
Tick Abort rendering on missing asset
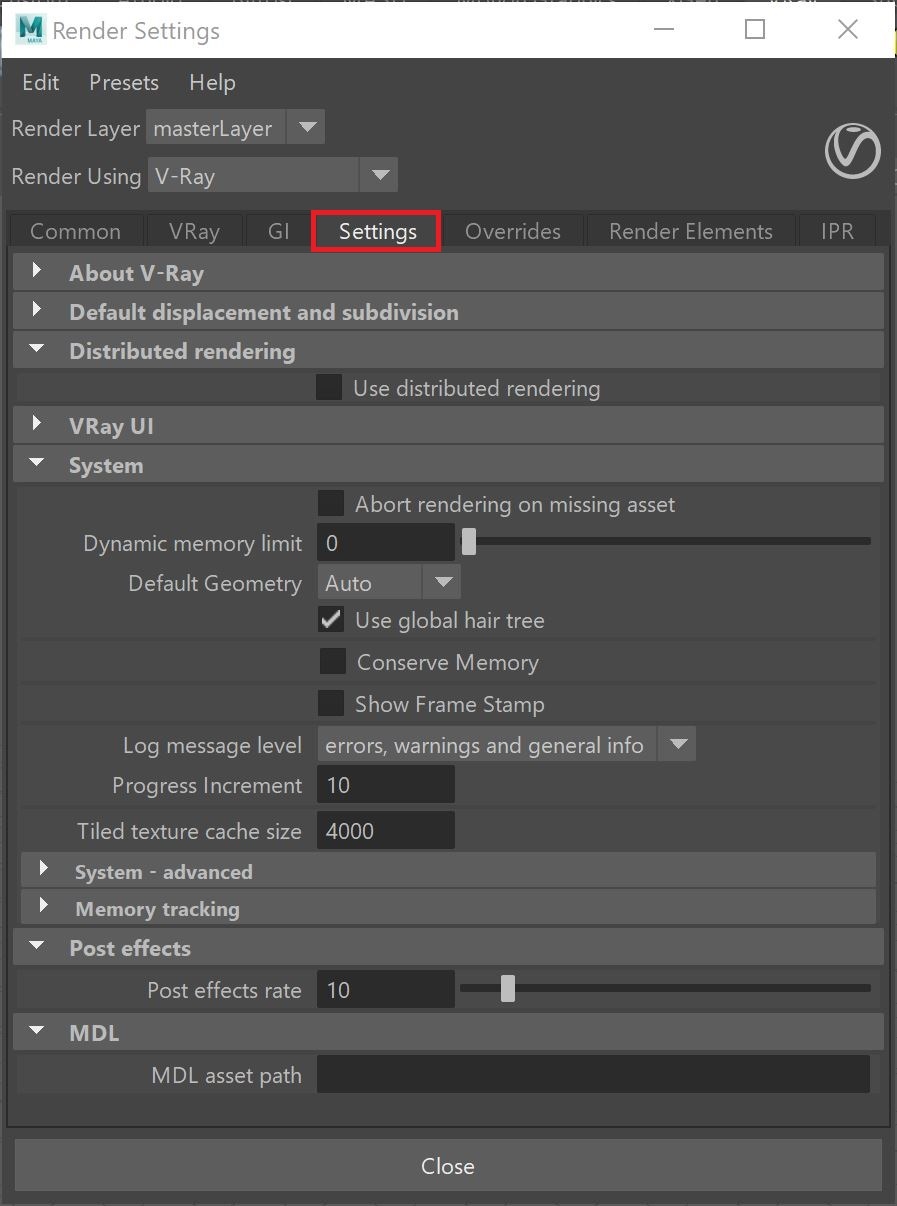[x=331, y=504]
